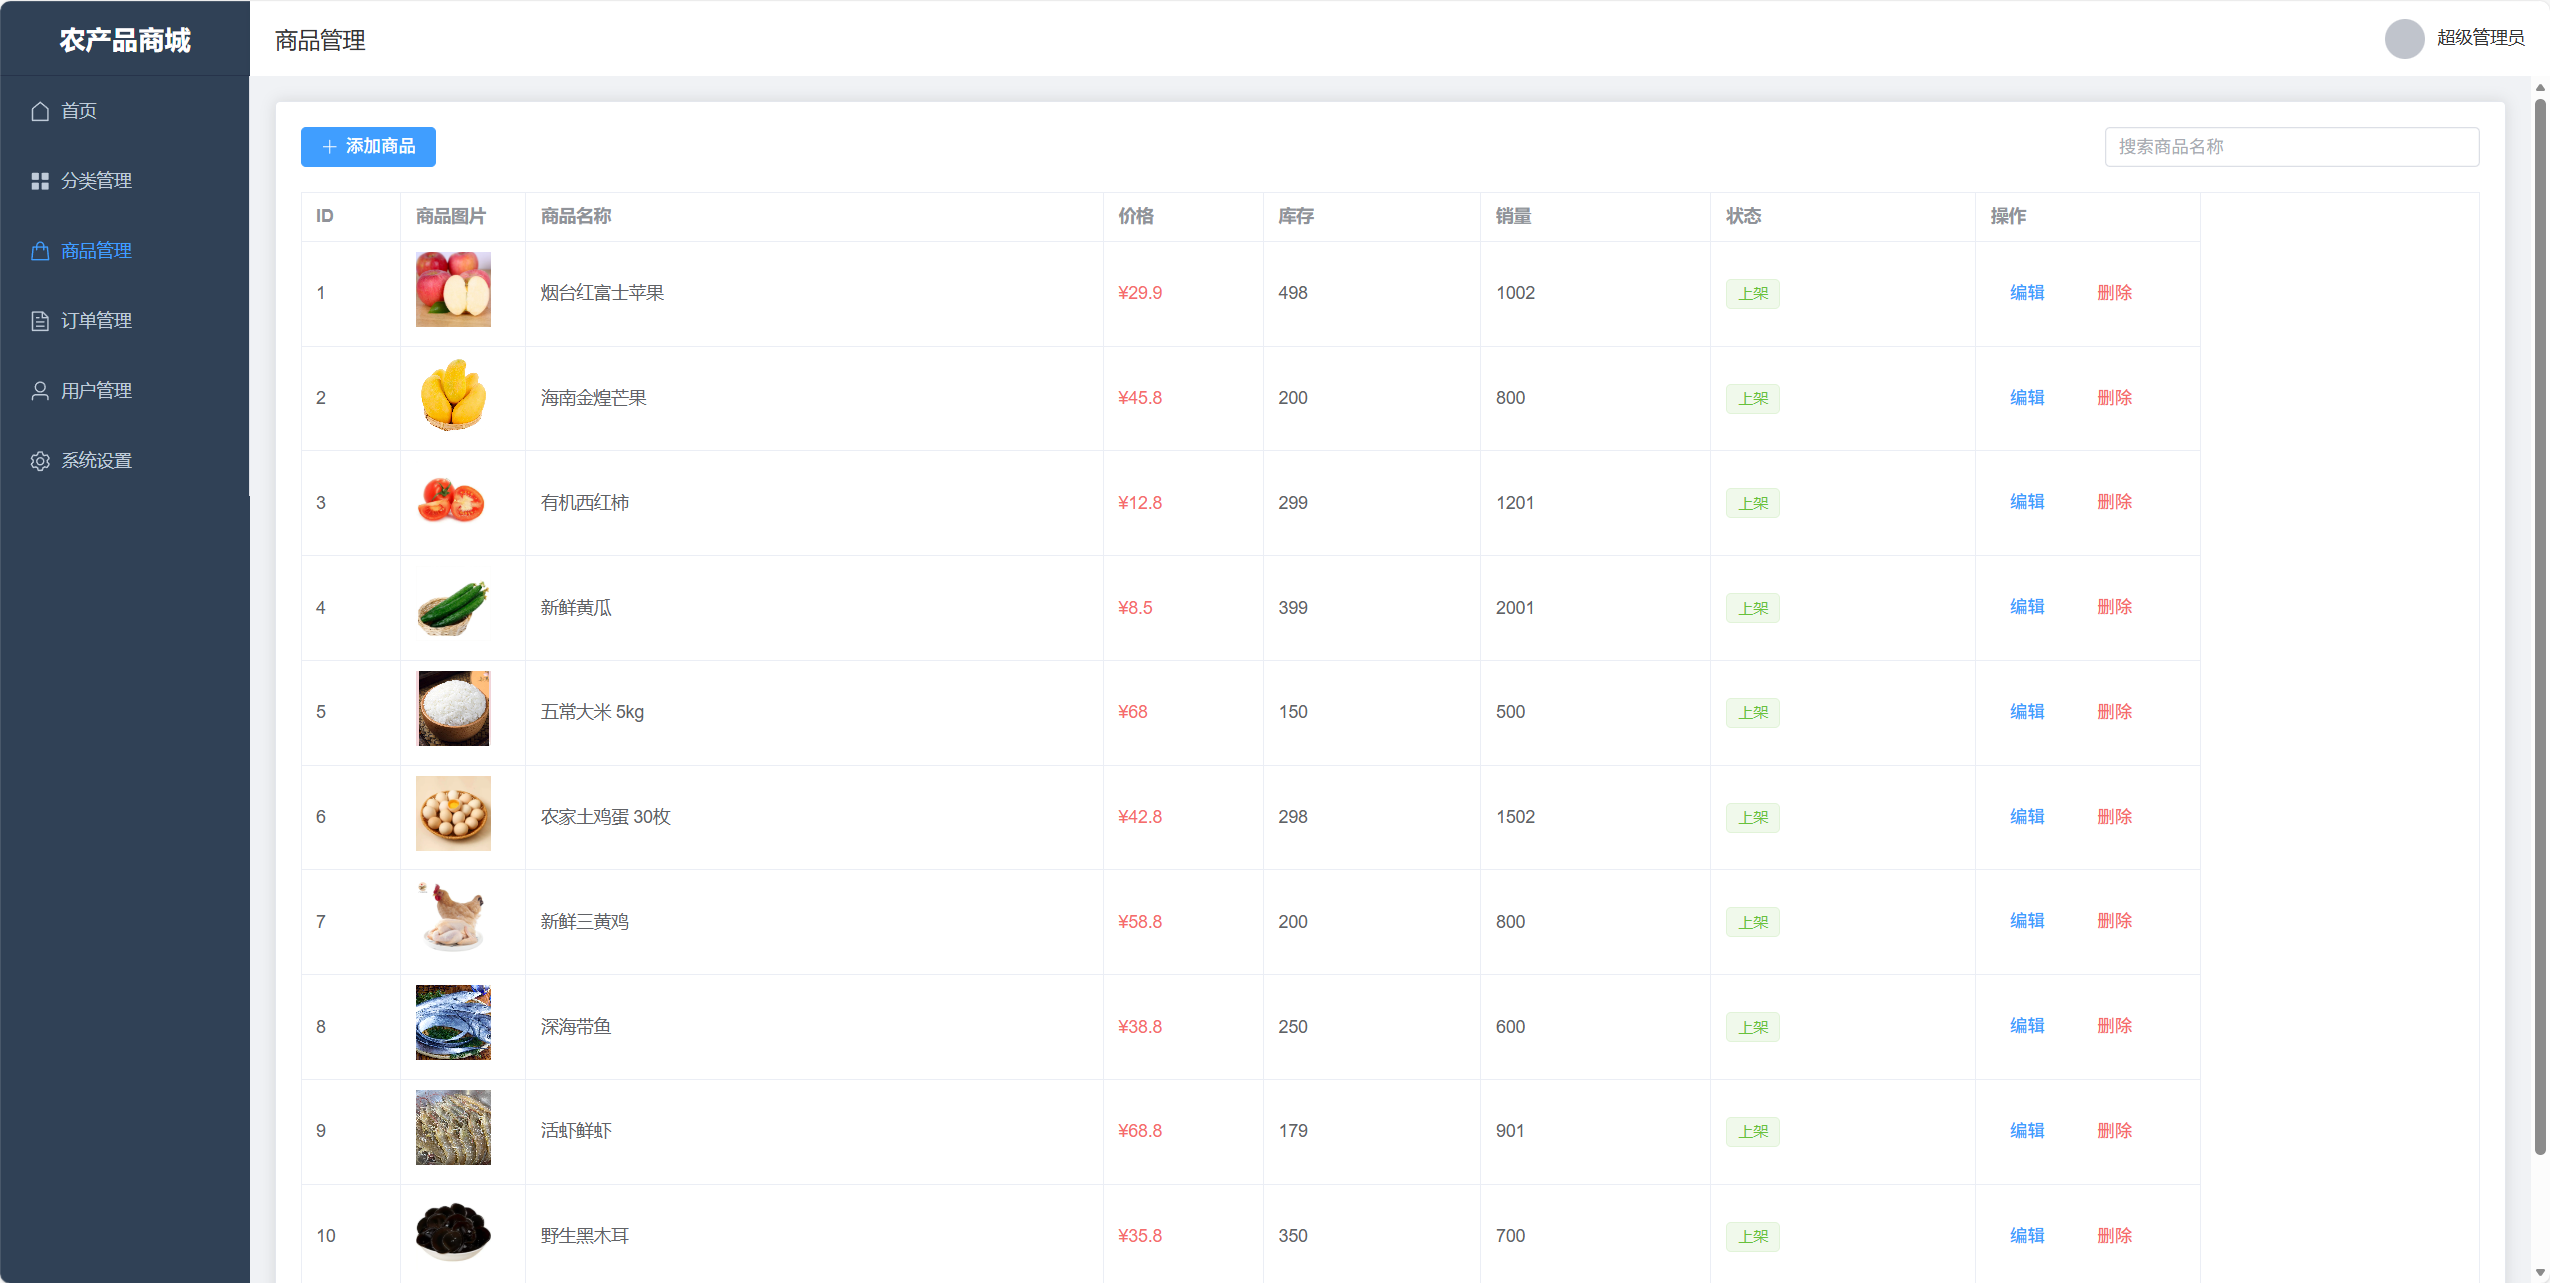2550x1283 pixels.
Task: Click the user management person icon
Action: tap(40, 391)
